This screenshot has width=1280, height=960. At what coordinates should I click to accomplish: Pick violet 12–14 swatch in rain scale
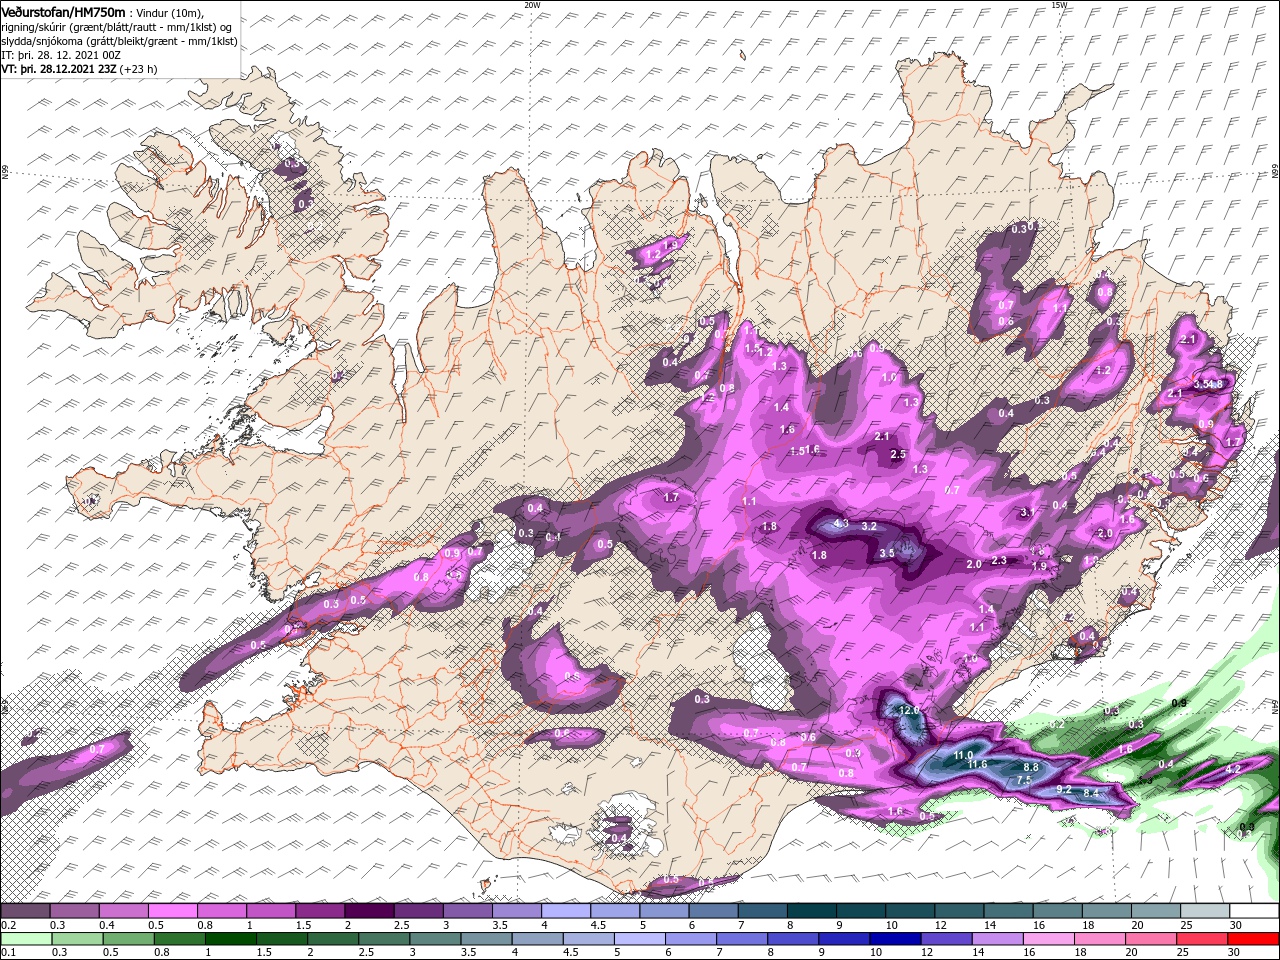pos(947,939)
